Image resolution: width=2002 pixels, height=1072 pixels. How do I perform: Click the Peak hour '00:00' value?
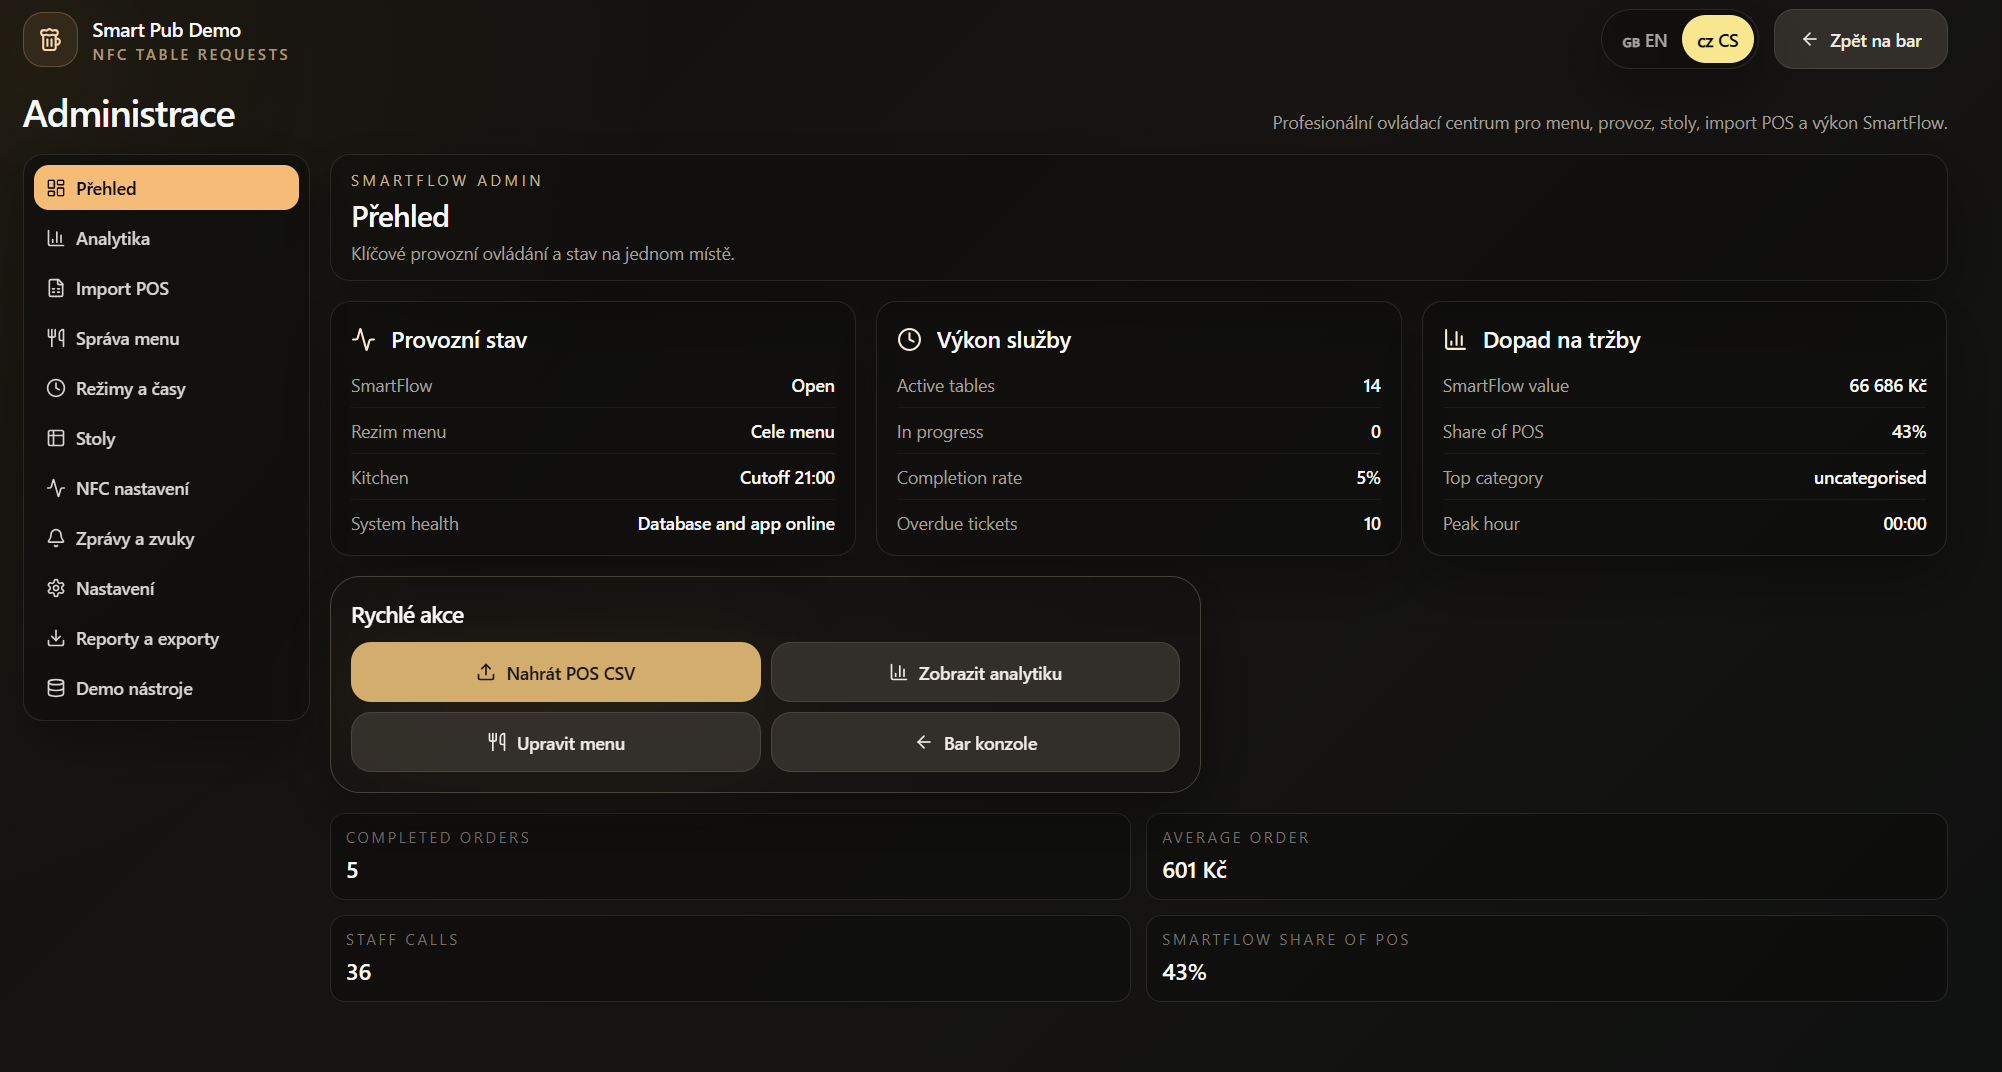pos(1904,524)
